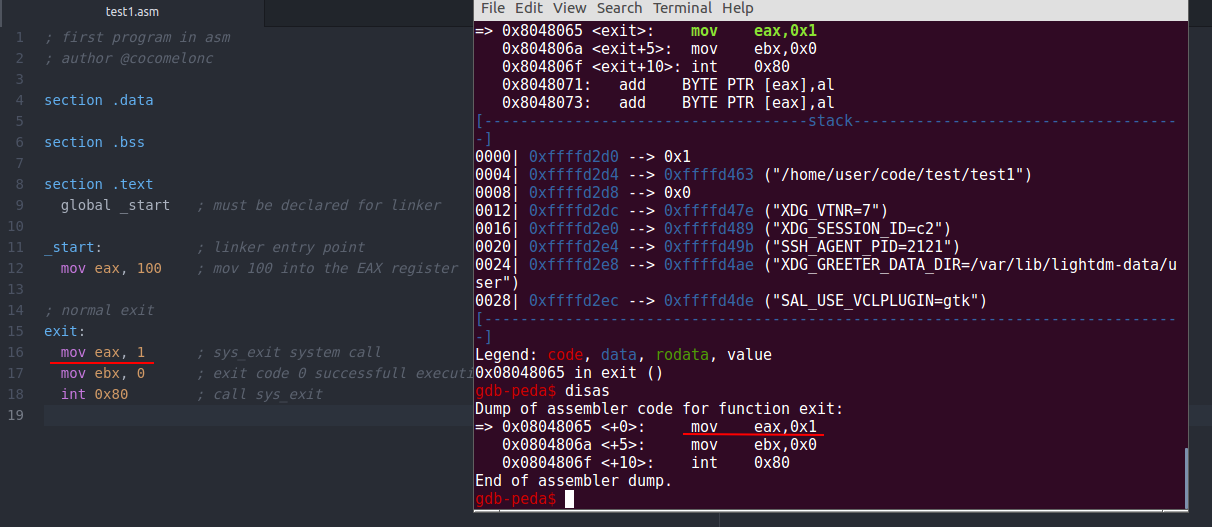The width and height of the screenshot is (1212, 527).
Task: Open the Help menu in terminal
Action: pos(738,8)
